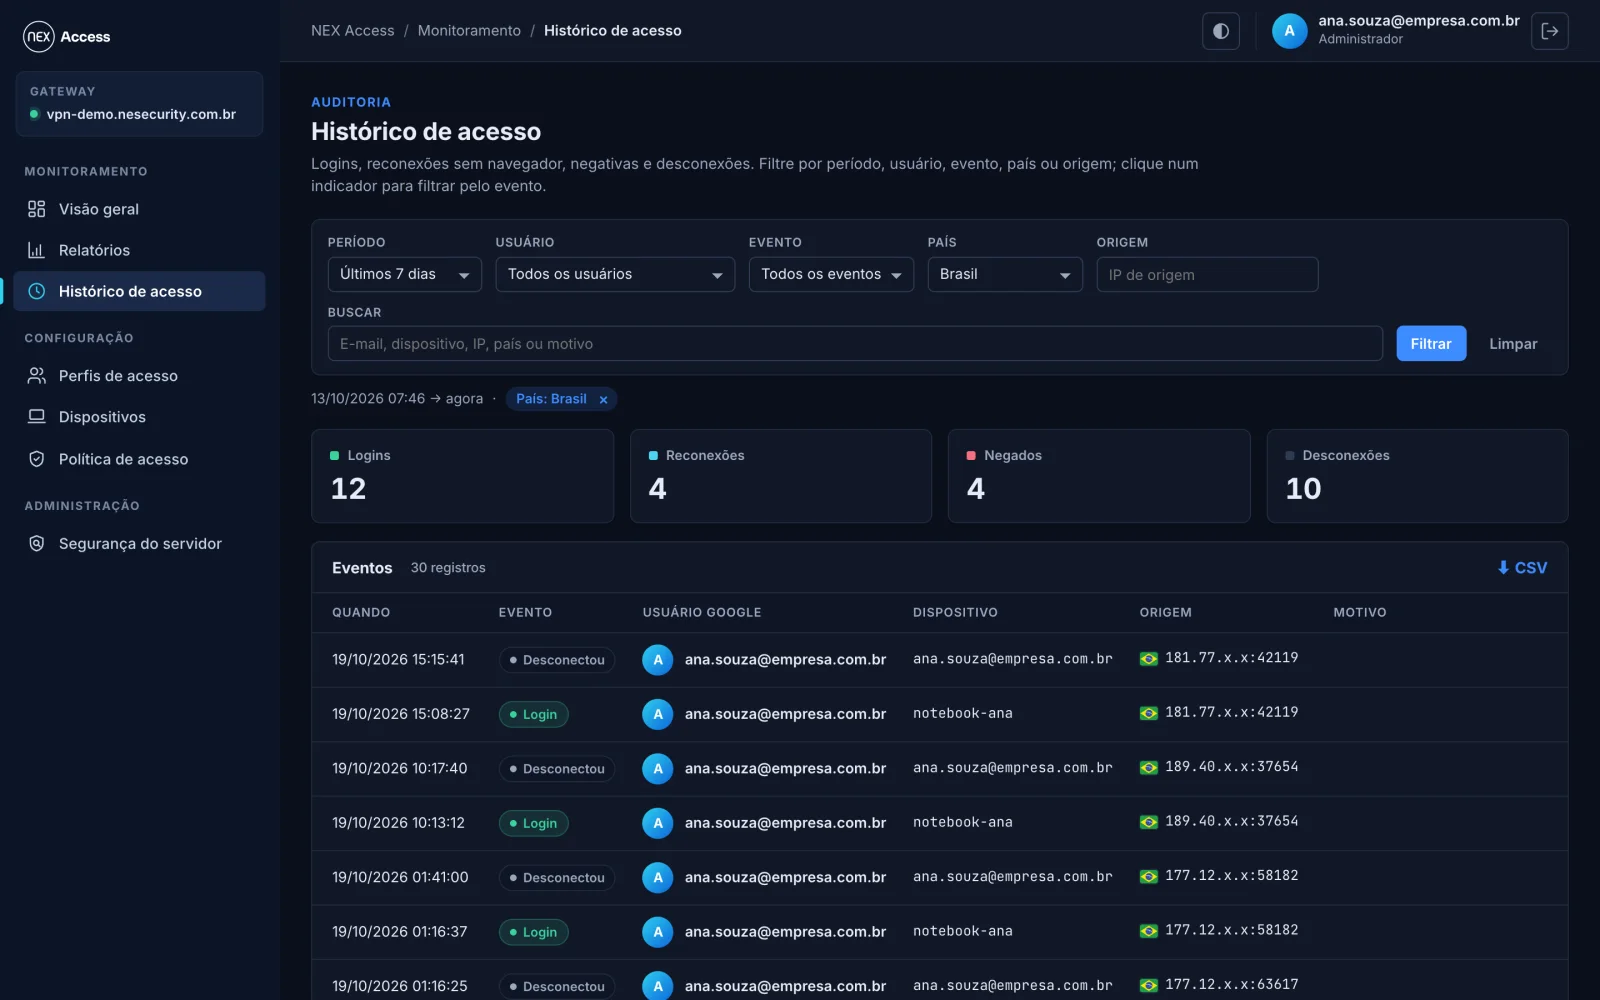Click the Brazil flag in the 10:17:40 row
Viewport: 1600px width, 1000px height.
[1149, 767]
